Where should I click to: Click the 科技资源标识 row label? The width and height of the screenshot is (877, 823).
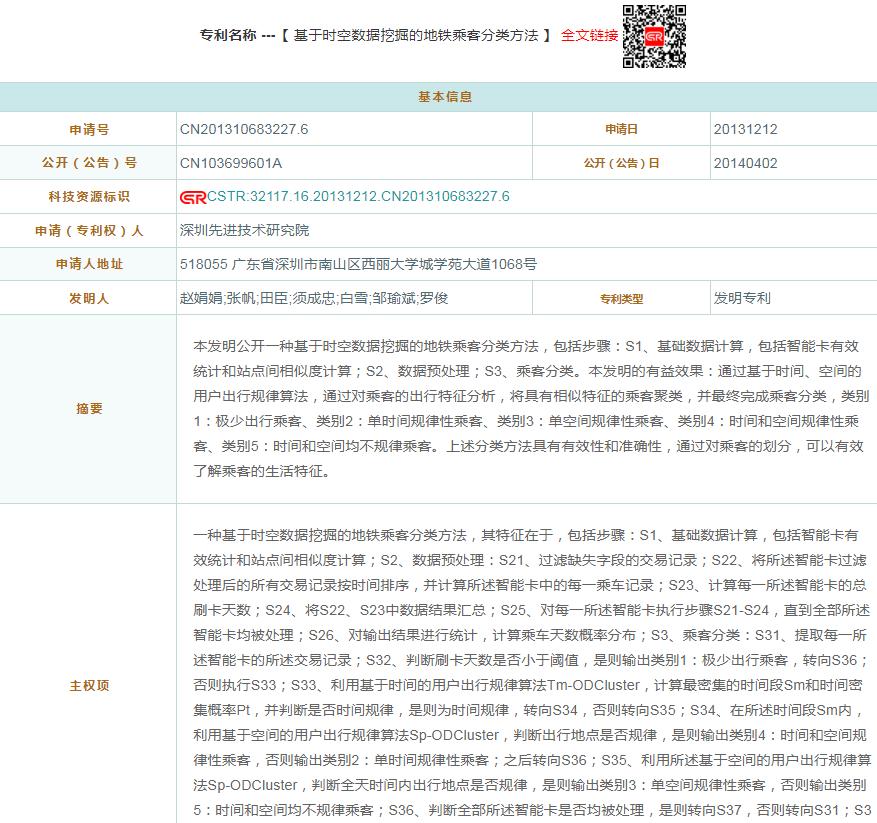(x=88, y=197)
